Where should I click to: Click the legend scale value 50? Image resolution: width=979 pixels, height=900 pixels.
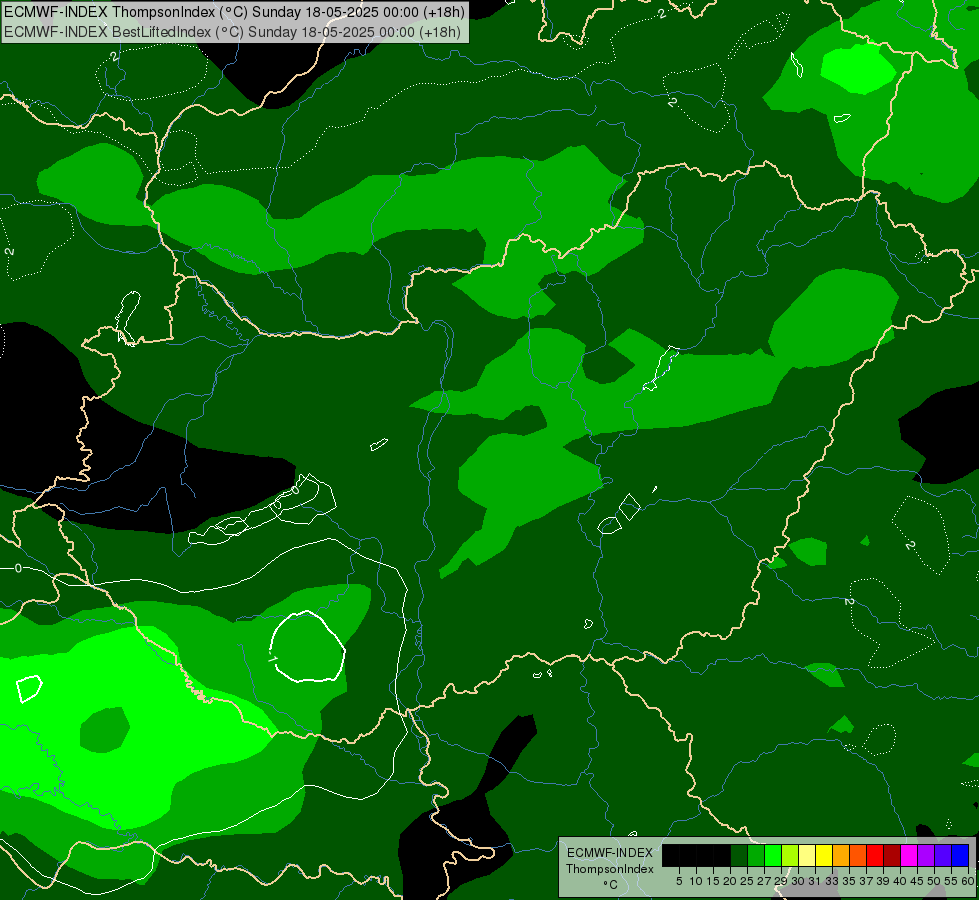935,881
